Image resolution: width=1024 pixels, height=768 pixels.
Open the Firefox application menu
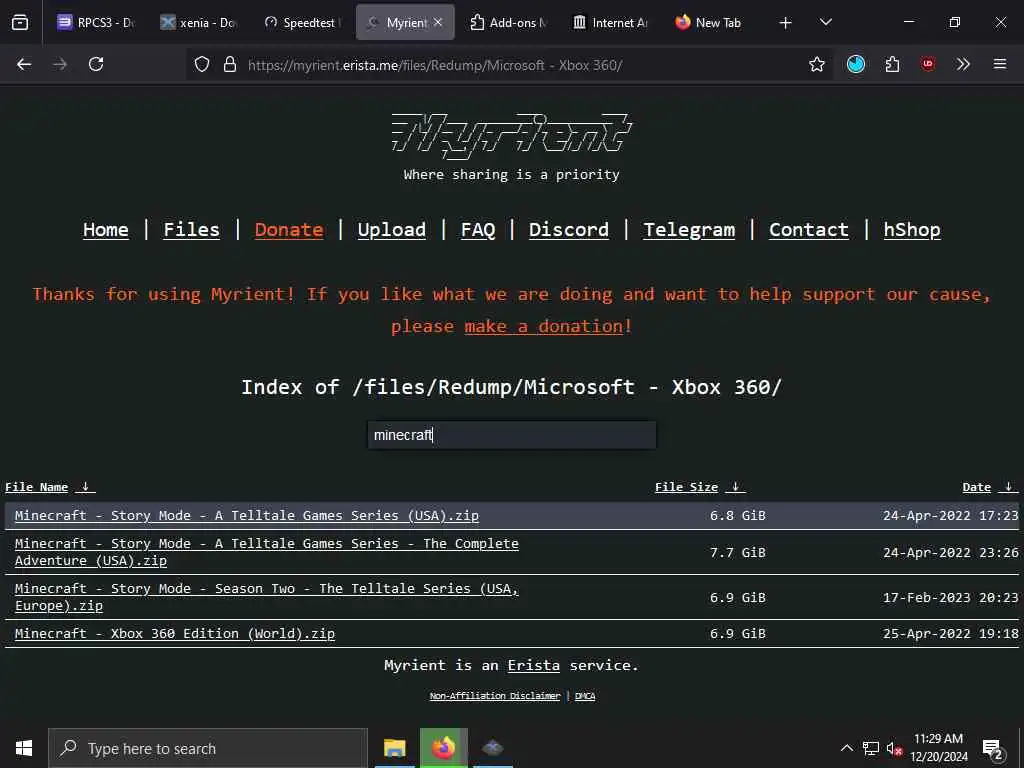[x=1000, y=64]
